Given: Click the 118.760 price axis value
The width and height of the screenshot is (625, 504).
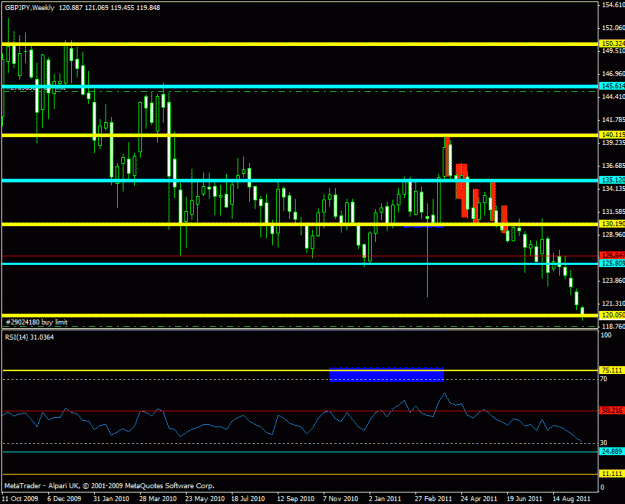Looking at the screenshot, I should 613,327.
